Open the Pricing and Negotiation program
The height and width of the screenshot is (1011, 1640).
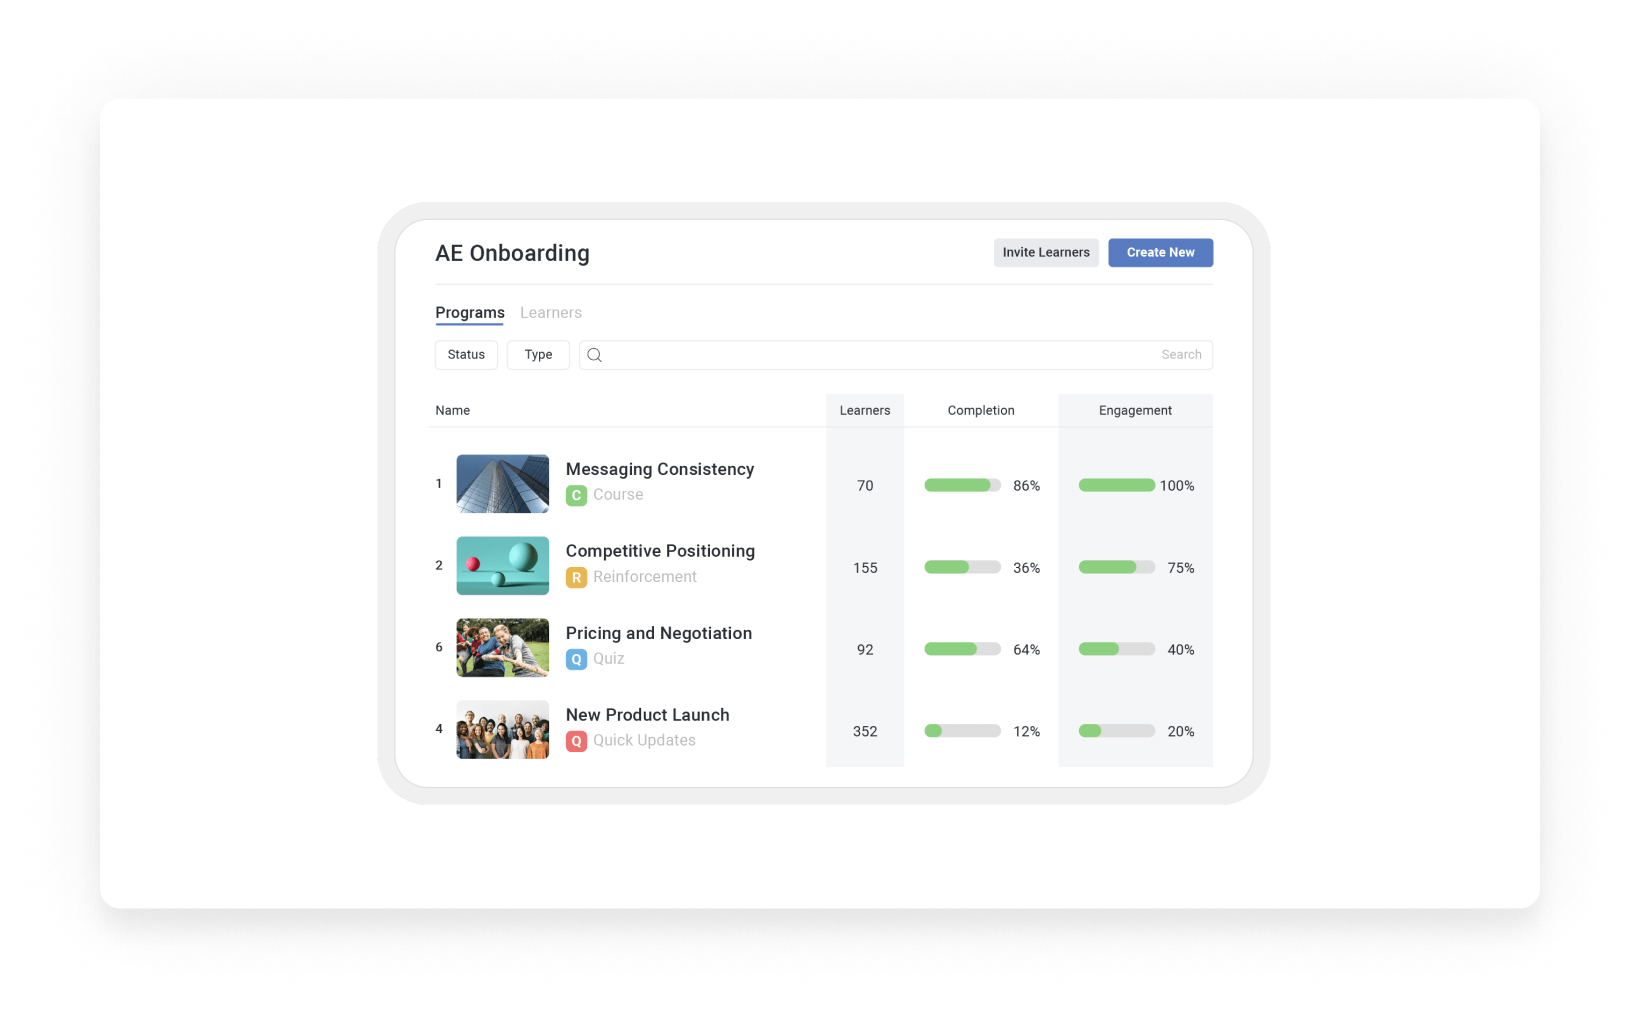(x=659, y=633)
